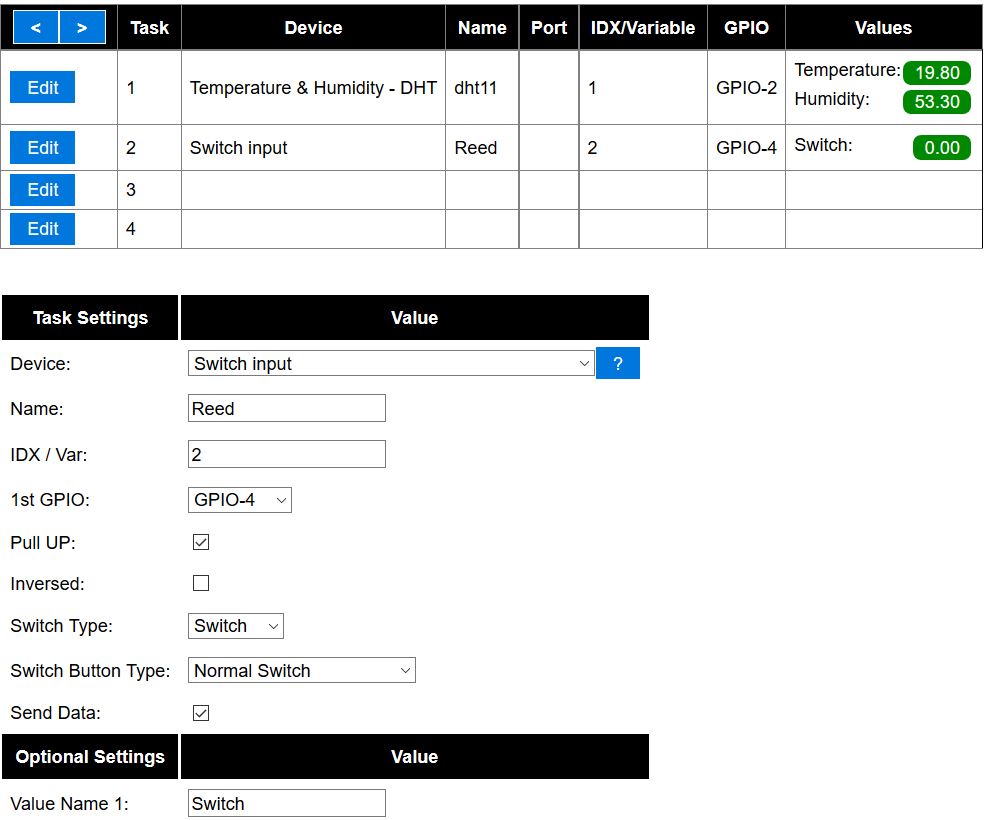Screen dimensions: 995x820
Task: Edit task 1 dht11 device
Action: (43, 87)
